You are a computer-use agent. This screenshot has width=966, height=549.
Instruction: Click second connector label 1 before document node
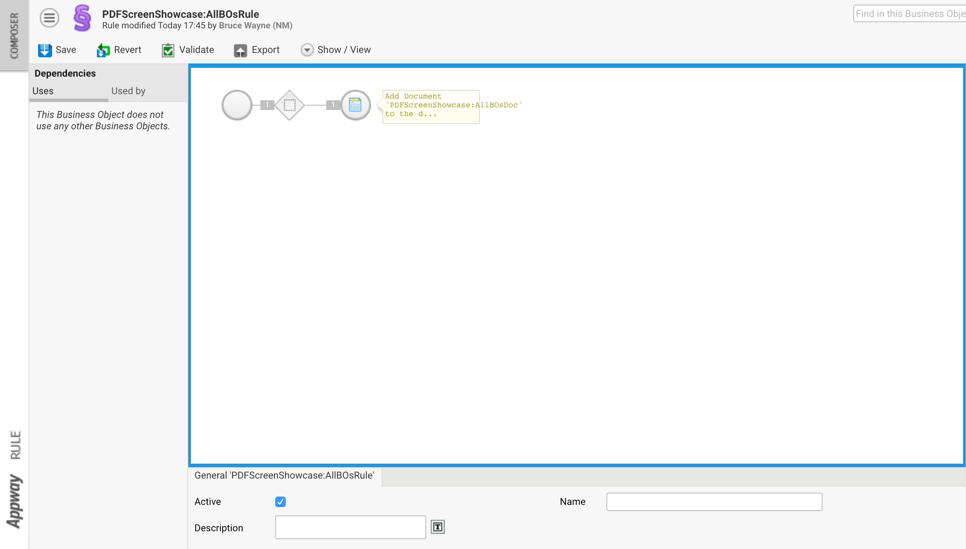333,105
